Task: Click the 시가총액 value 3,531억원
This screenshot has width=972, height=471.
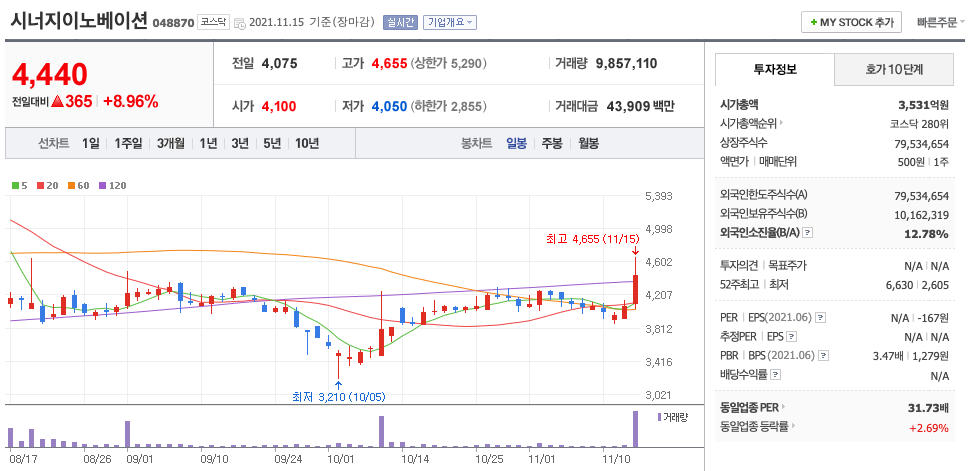Action: [x=924, y=105]
